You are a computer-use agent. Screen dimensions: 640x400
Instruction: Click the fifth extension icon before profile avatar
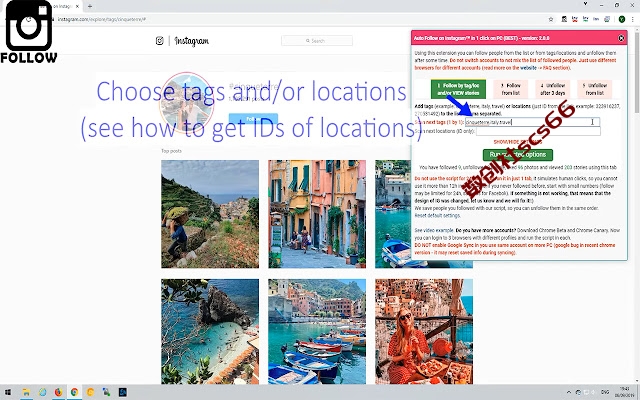tap(607, 19)
